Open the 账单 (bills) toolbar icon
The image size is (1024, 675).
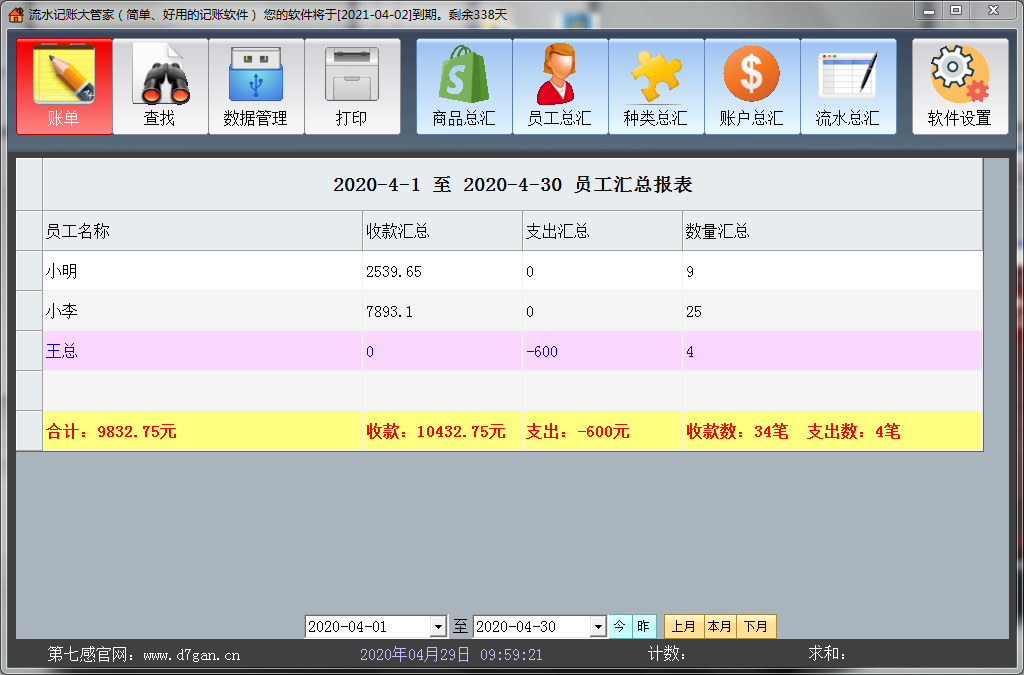[63, 86]
